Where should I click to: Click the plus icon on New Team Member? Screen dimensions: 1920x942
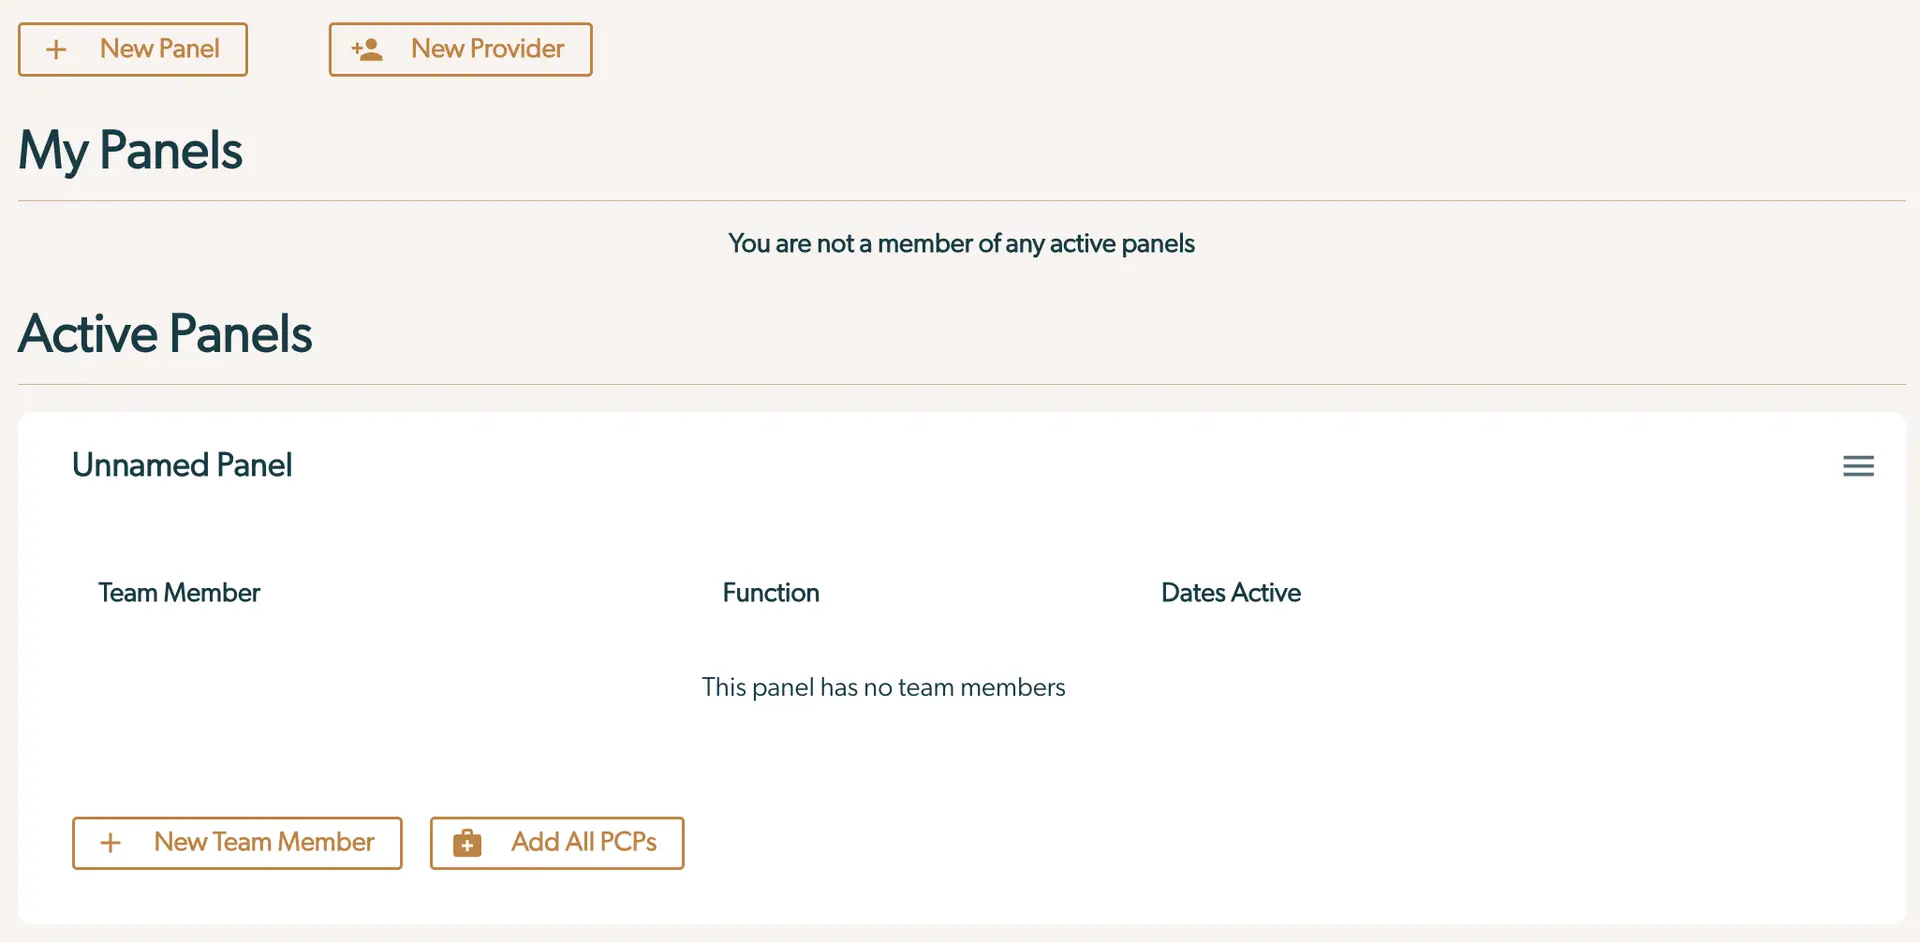click(111, 843)
